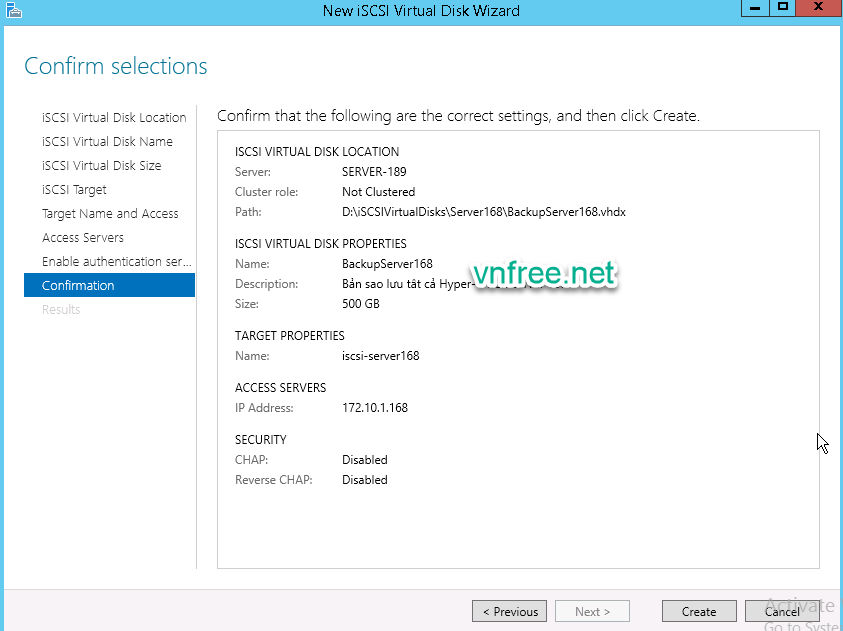Go to the Enable authentication services step

(x=116, y=262)
